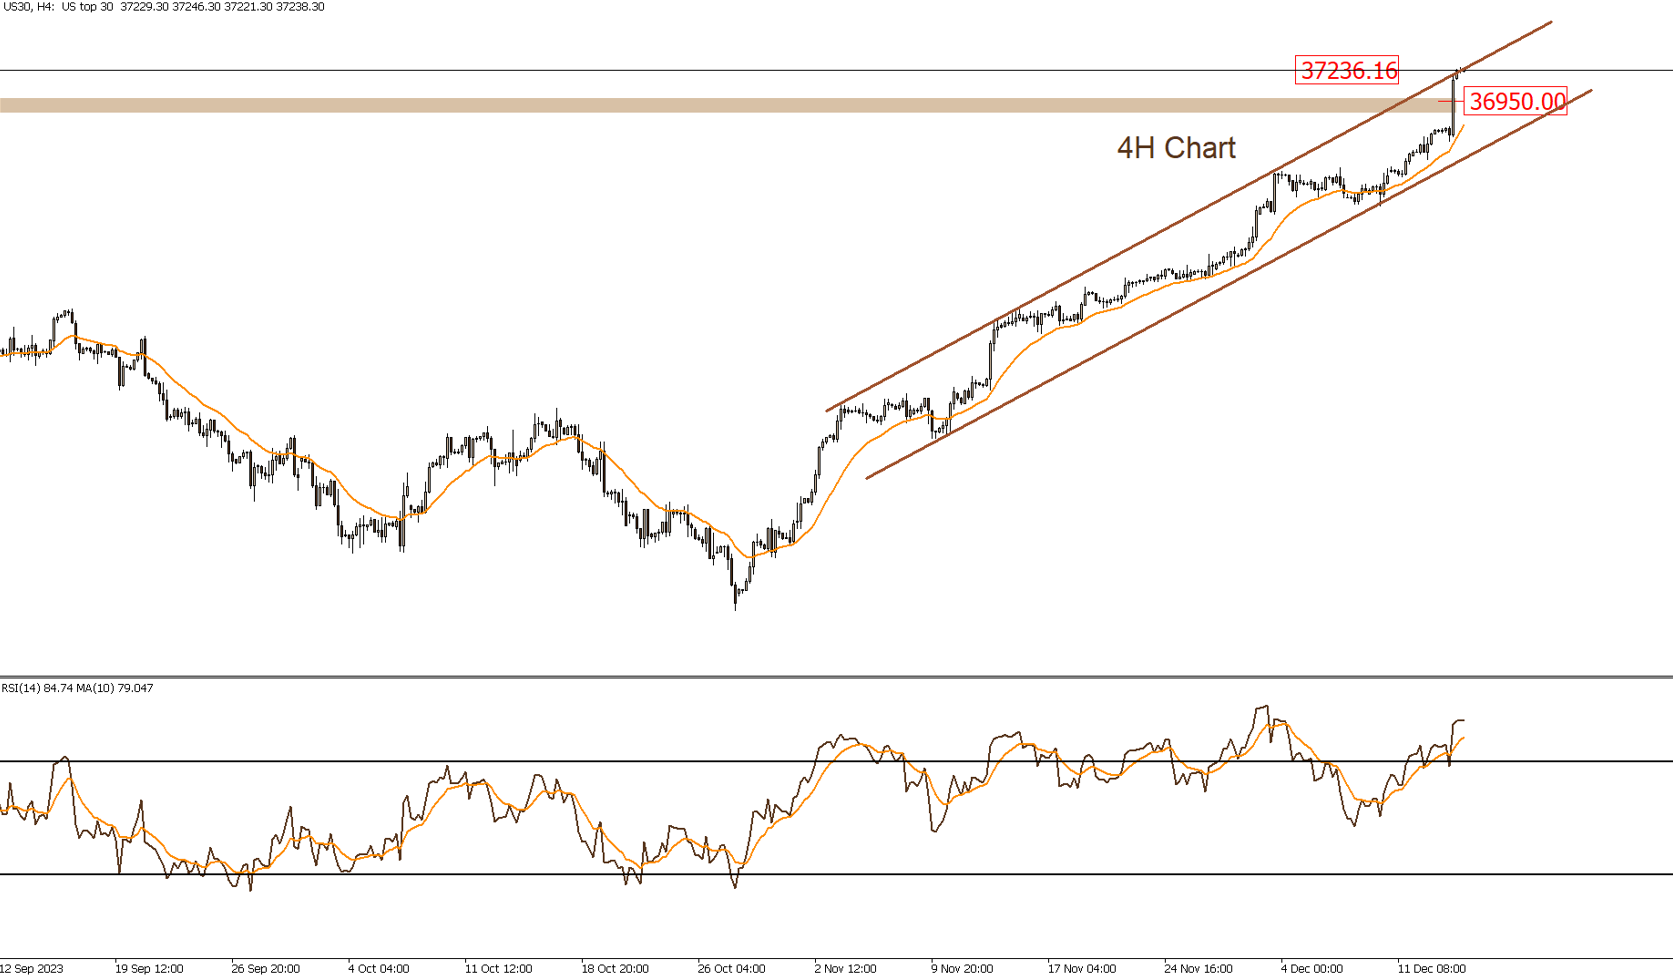Screen dimensions: 1673x976
Task: Select the 11 Oct 12:00 axis label
Action: 498,968
